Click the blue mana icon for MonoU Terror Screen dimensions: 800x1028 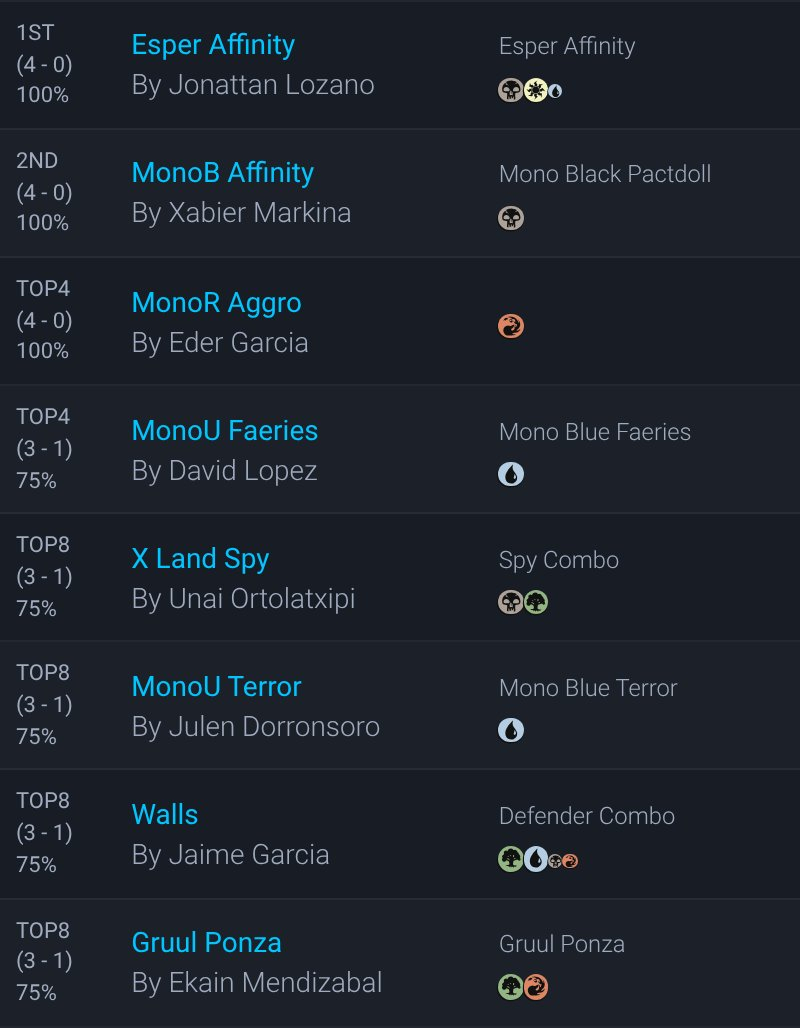[x=511, y=730]
